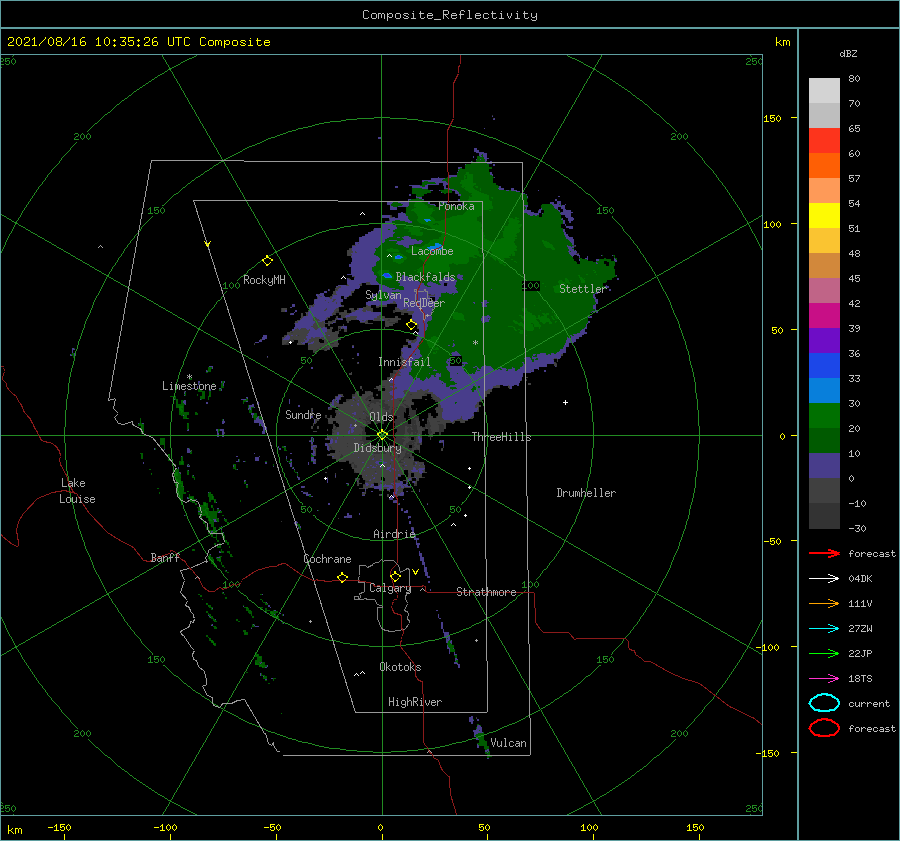Click the Vulcan town label

point(509,743)
